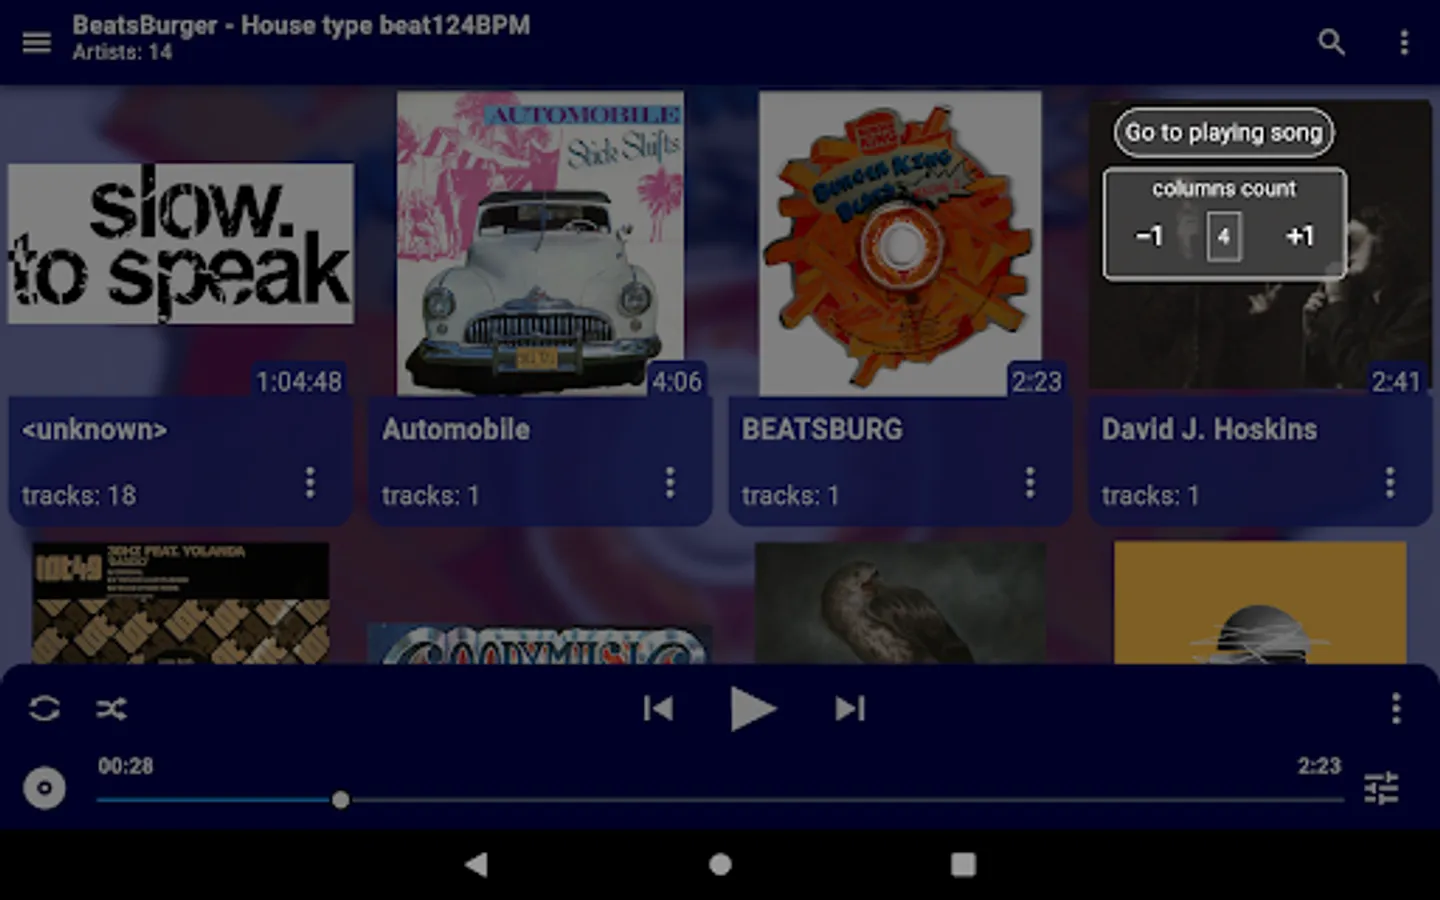Screen dimensions: 1440x900
Task: Increase columns count with +1
Action: (x=1299, y=236)
